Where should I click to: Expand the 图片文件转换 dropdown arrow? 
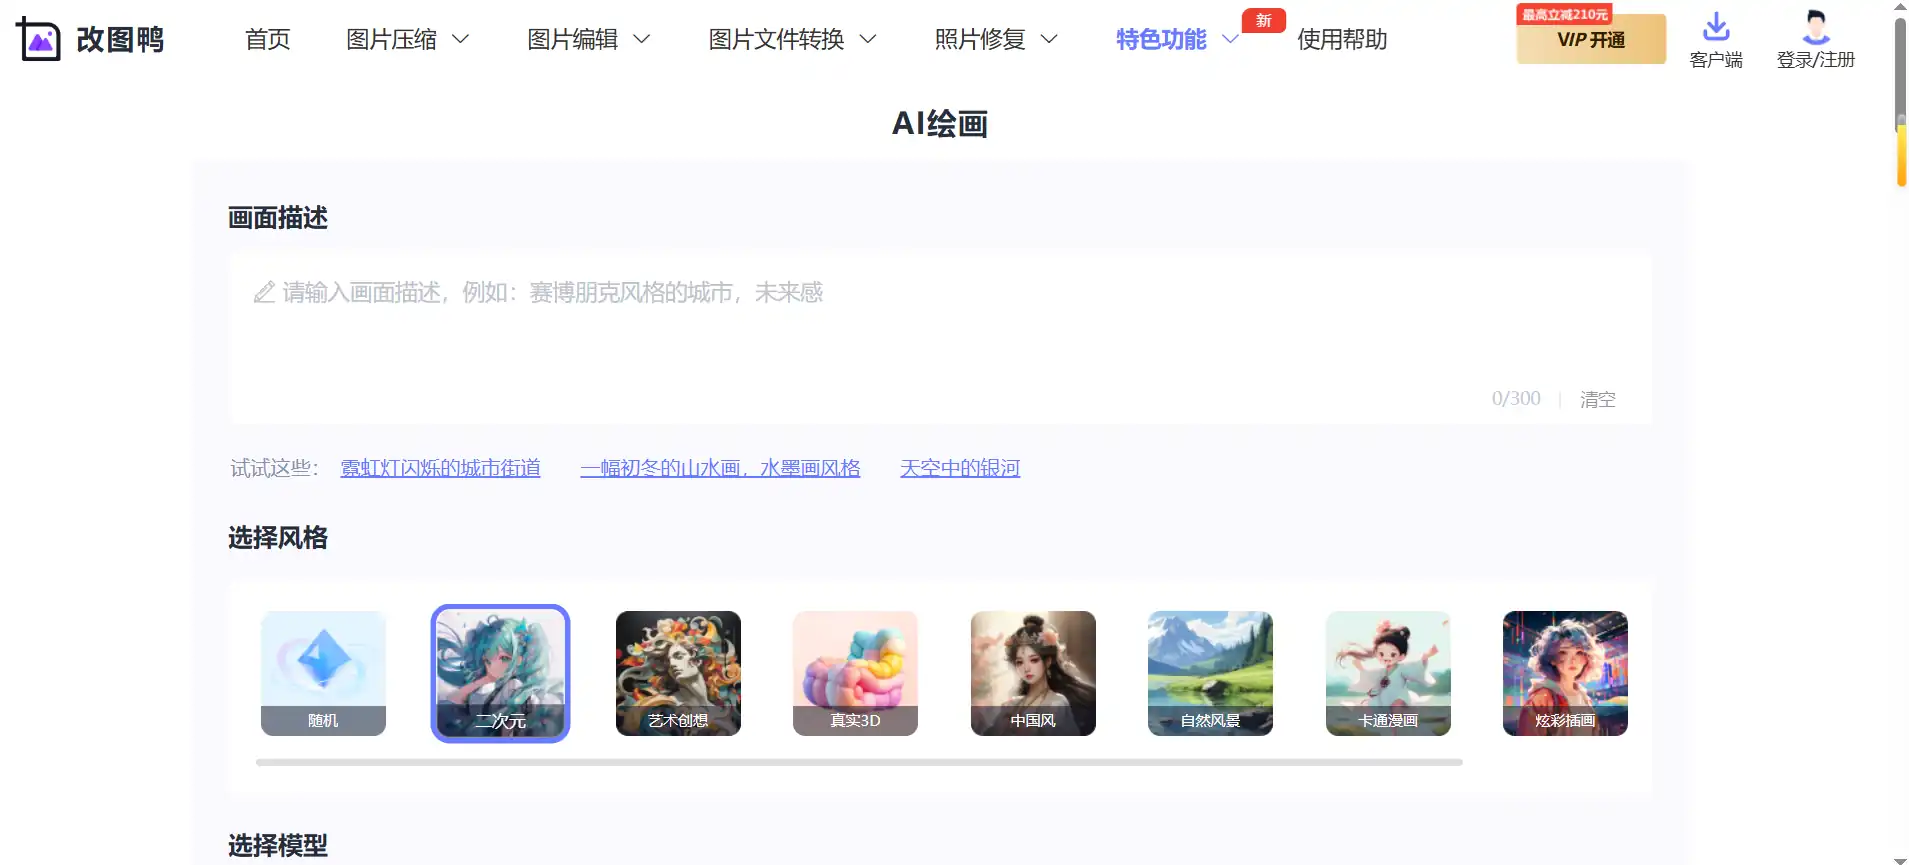tap(868, 39)
